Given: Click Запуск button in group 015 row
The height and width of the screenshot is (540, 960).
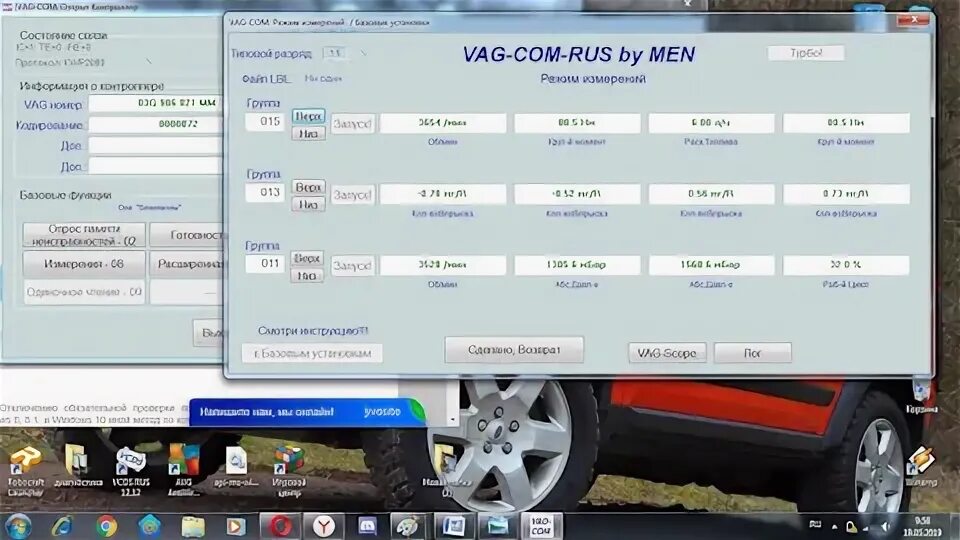Looking at the screenshot, I should [x=353, y=124].
